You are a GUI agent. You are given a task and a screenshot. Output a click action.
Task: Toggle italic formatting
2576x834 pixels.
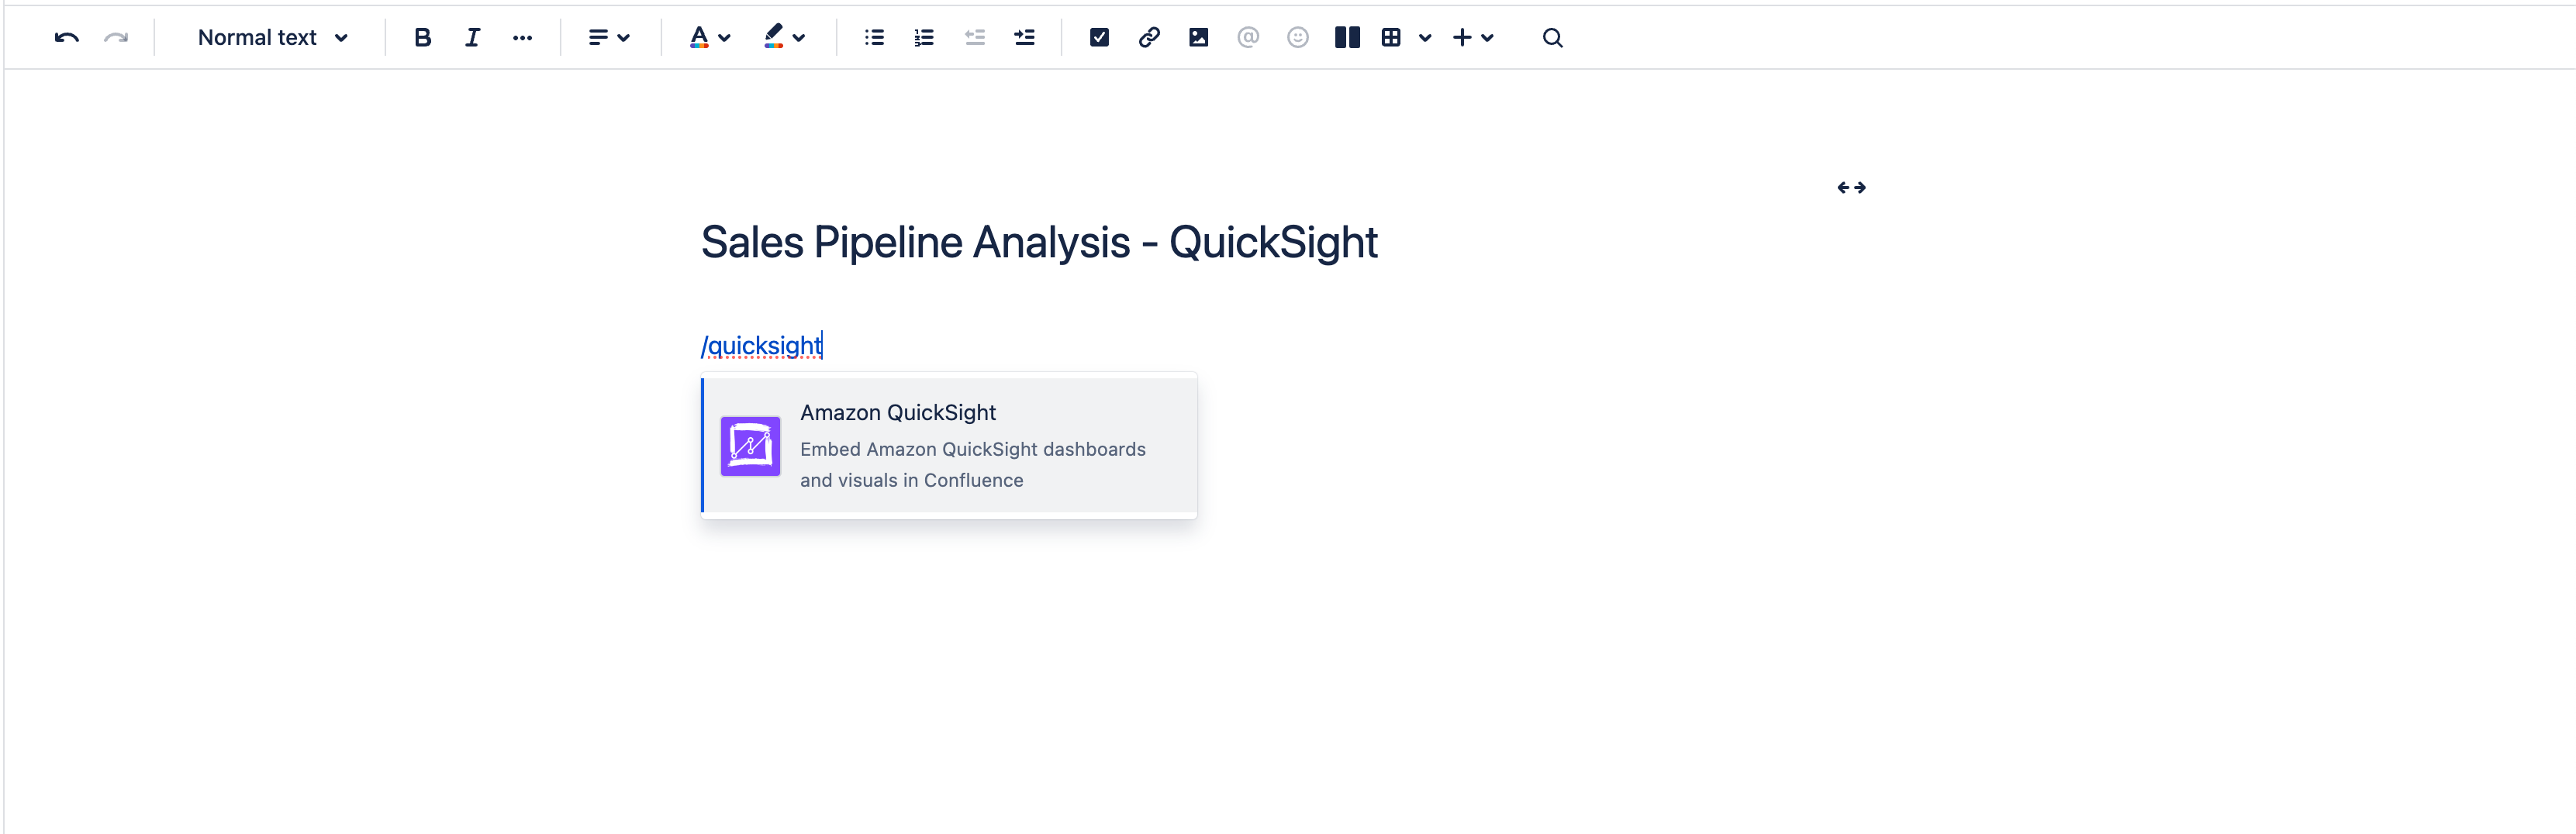[x=472, y=38]
